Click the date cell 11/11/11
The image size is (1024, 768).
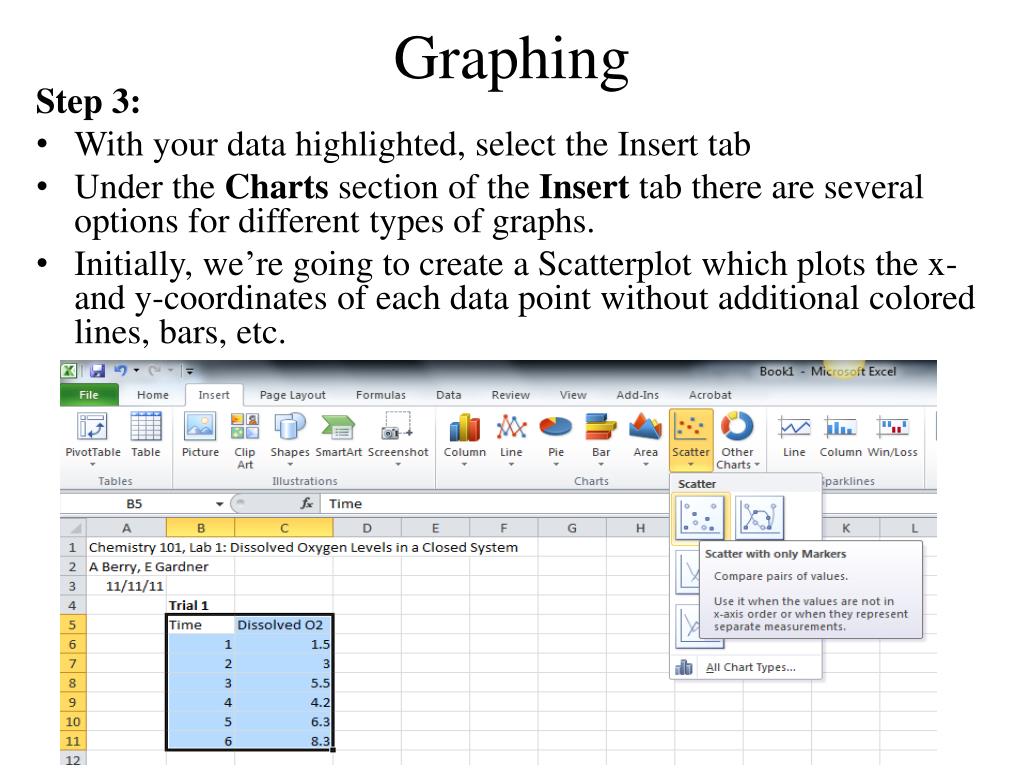[x=126, y=586]
